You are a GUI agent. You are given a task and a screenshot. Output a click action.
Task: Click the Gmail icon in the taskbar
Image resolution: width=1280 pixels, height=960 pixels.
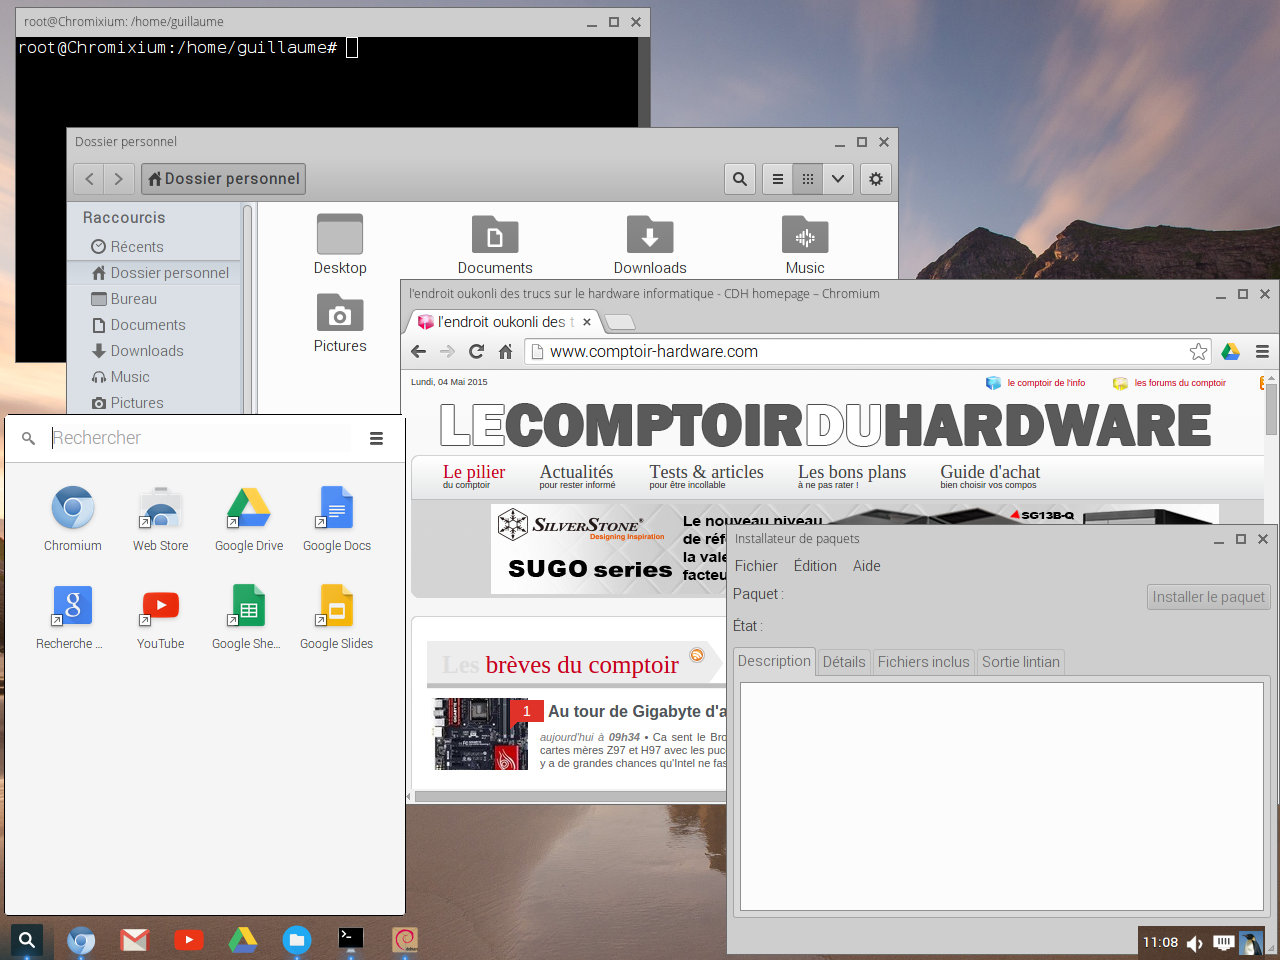coord(134,940)
